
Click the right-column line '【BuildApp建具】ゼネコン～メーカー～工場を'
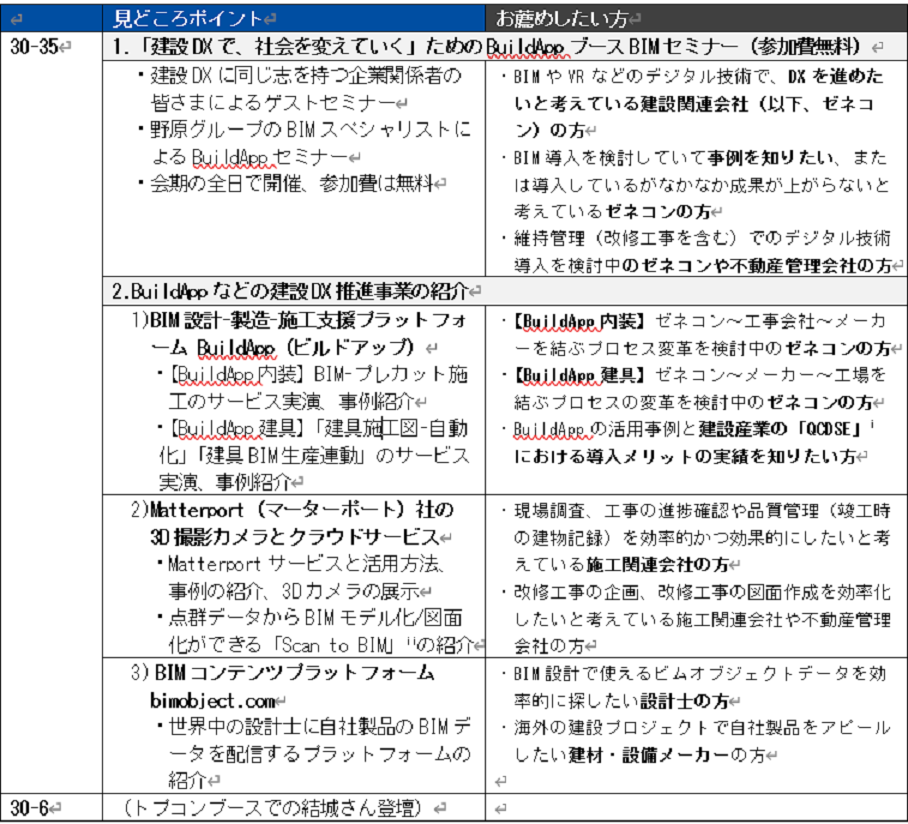(700, 375)
